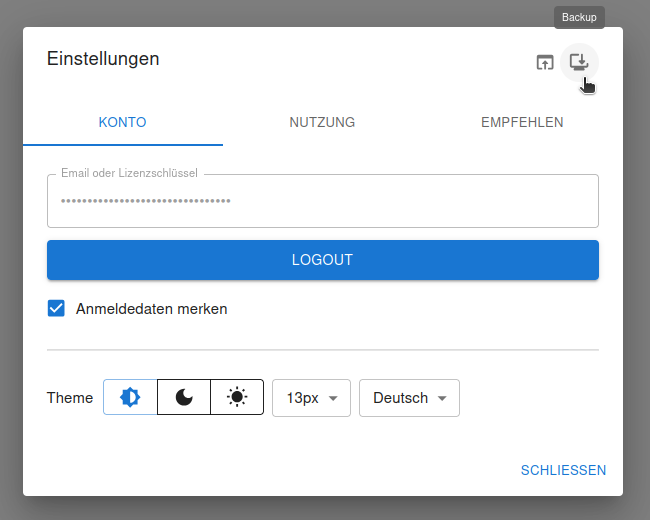Screen dimensions: 650x520
Task: Uncheck the Anmeldedaten merken checkbox
Action: [x=57, y=309]
